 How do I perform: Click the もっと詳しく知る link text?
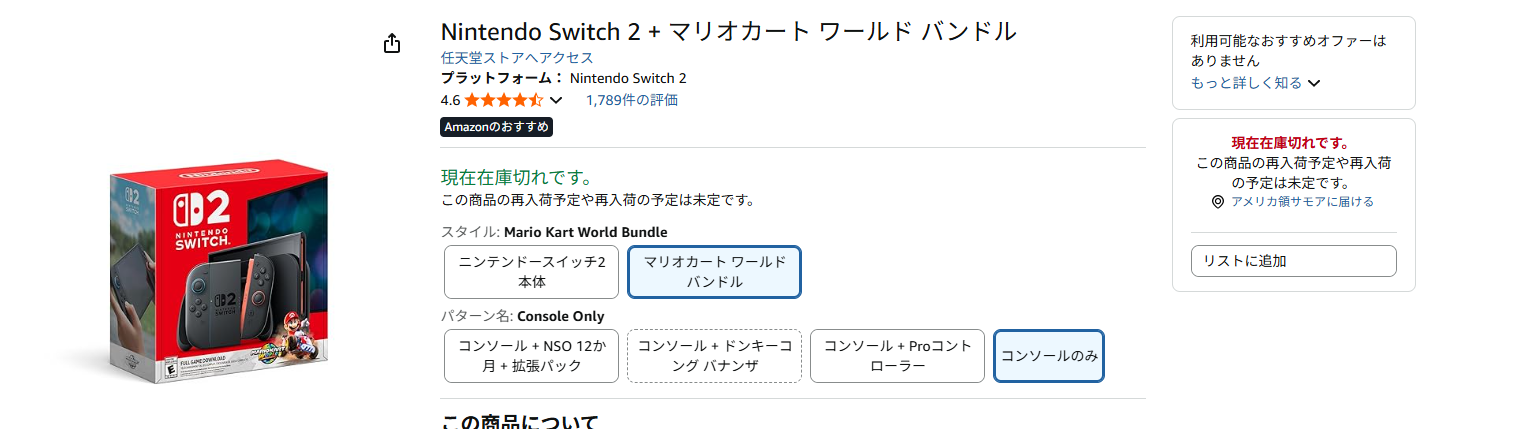click(x=1246, y=83)
